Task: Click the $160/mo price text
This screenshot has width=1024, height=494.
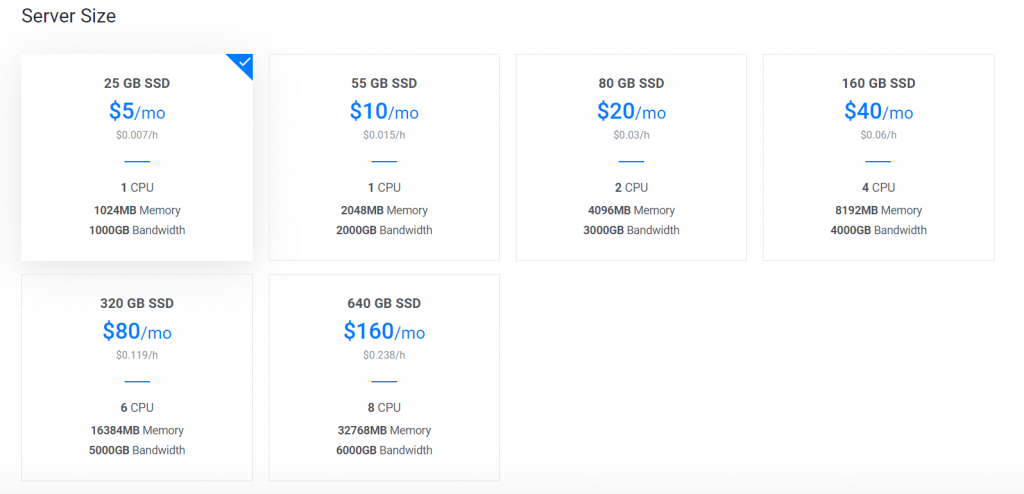Action: click(x=384, y=332)
